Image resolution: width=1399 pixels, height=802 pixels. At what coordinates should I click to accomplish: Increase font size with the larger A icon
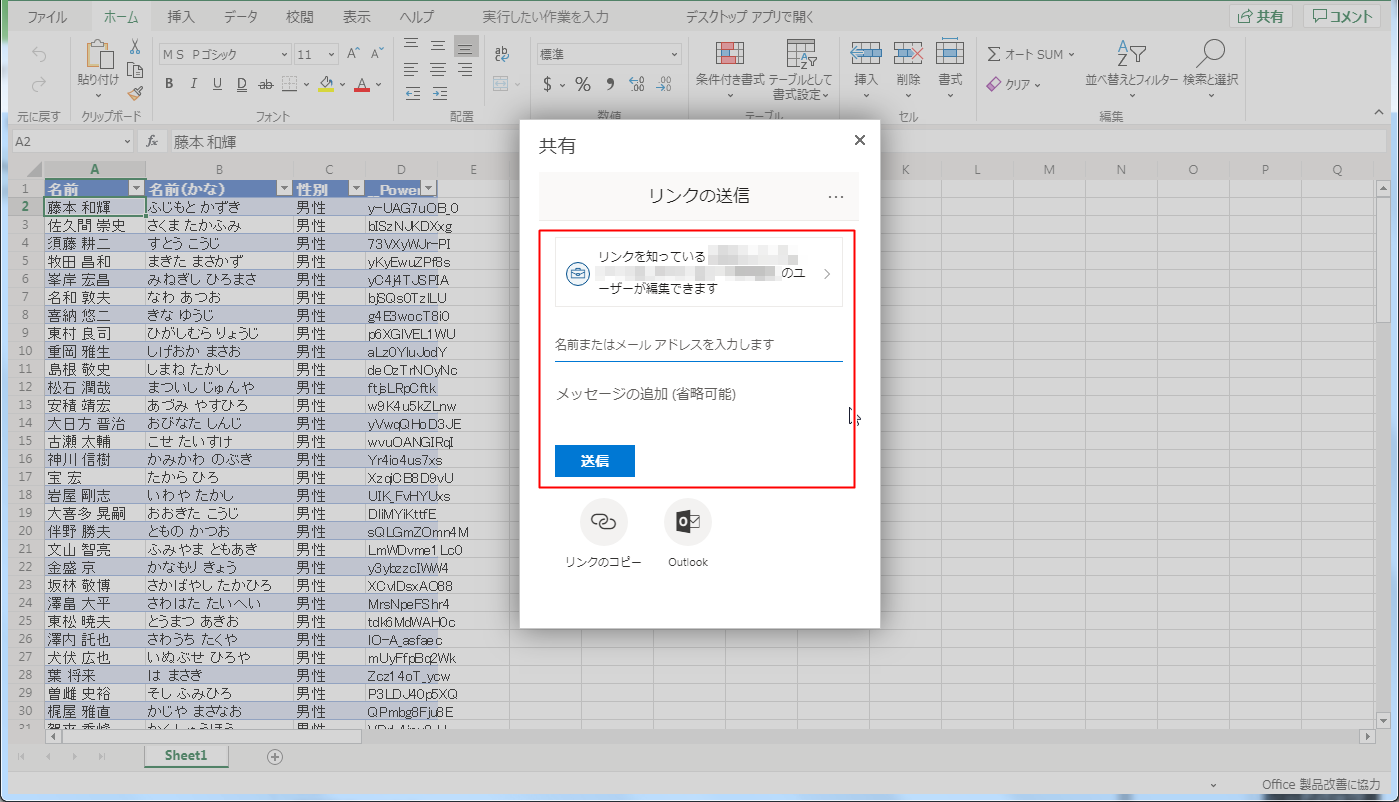[x=353, y=54]
